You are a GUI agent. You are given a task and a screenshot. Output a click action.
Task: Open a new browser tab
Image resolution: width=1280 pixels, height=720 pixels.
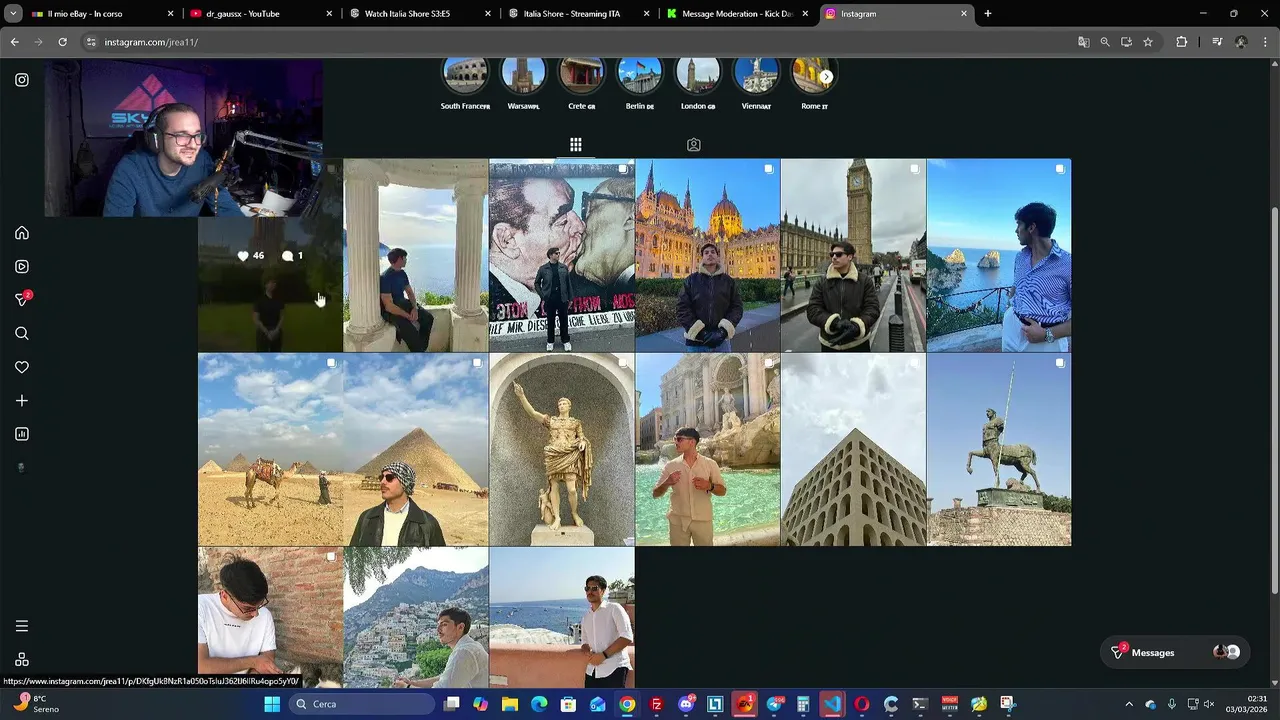(x=988, y=14)
